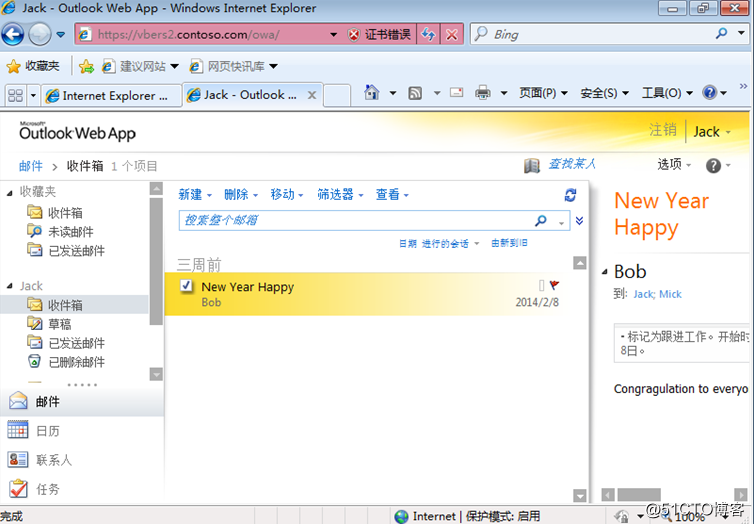This screenshot has height=528, width=754.
Task: Click the 邮件 breadcrumb link
Action: point(30,166)
